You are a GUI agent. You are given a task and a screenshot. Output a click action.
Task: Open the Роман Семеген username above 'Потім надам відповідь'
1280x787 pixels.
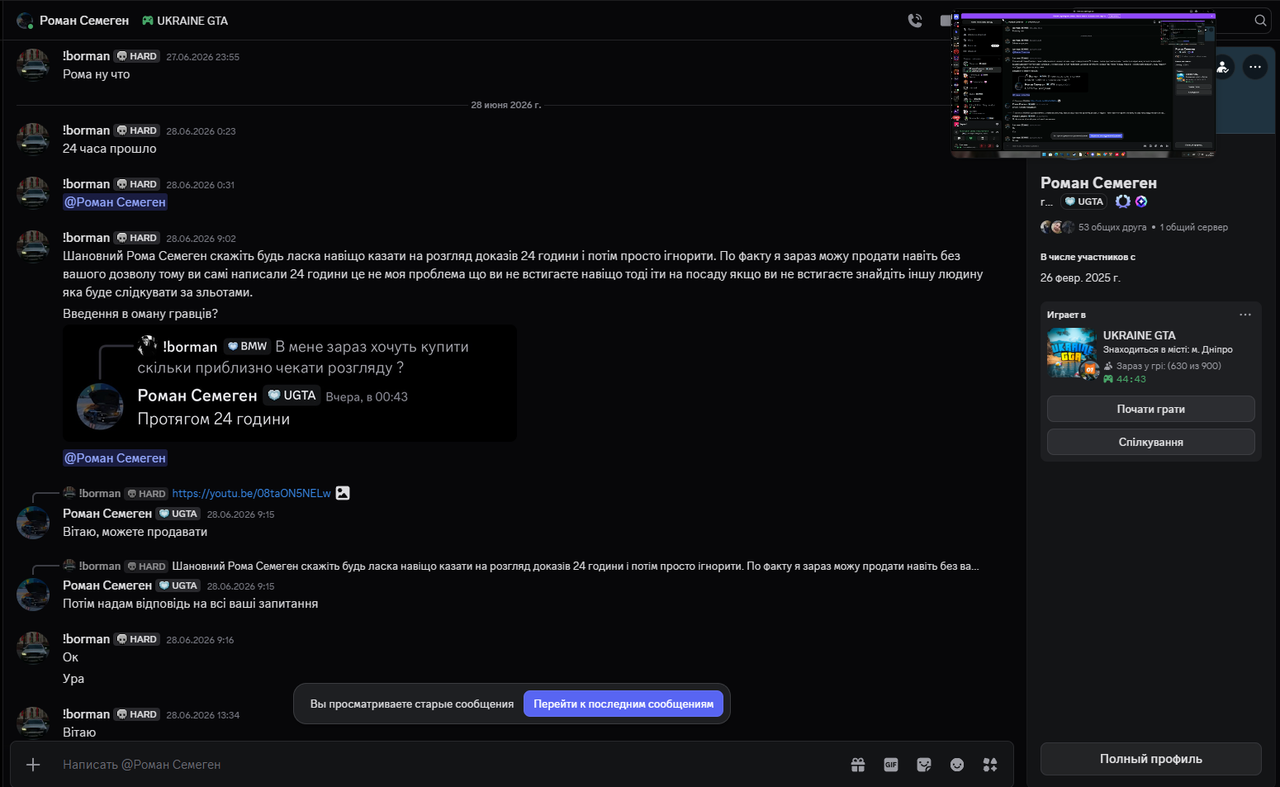click(x=107, y=585)
